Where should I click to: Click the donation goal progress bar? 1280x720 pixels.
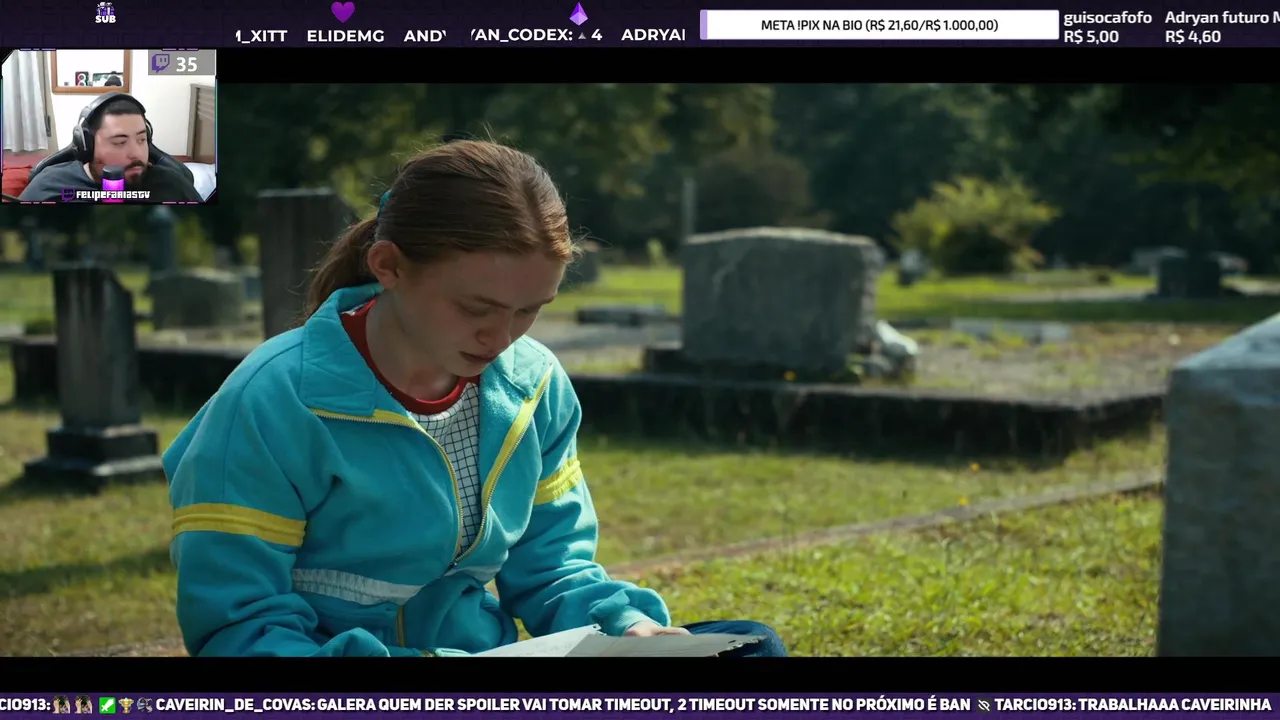(x=879, y=25)
